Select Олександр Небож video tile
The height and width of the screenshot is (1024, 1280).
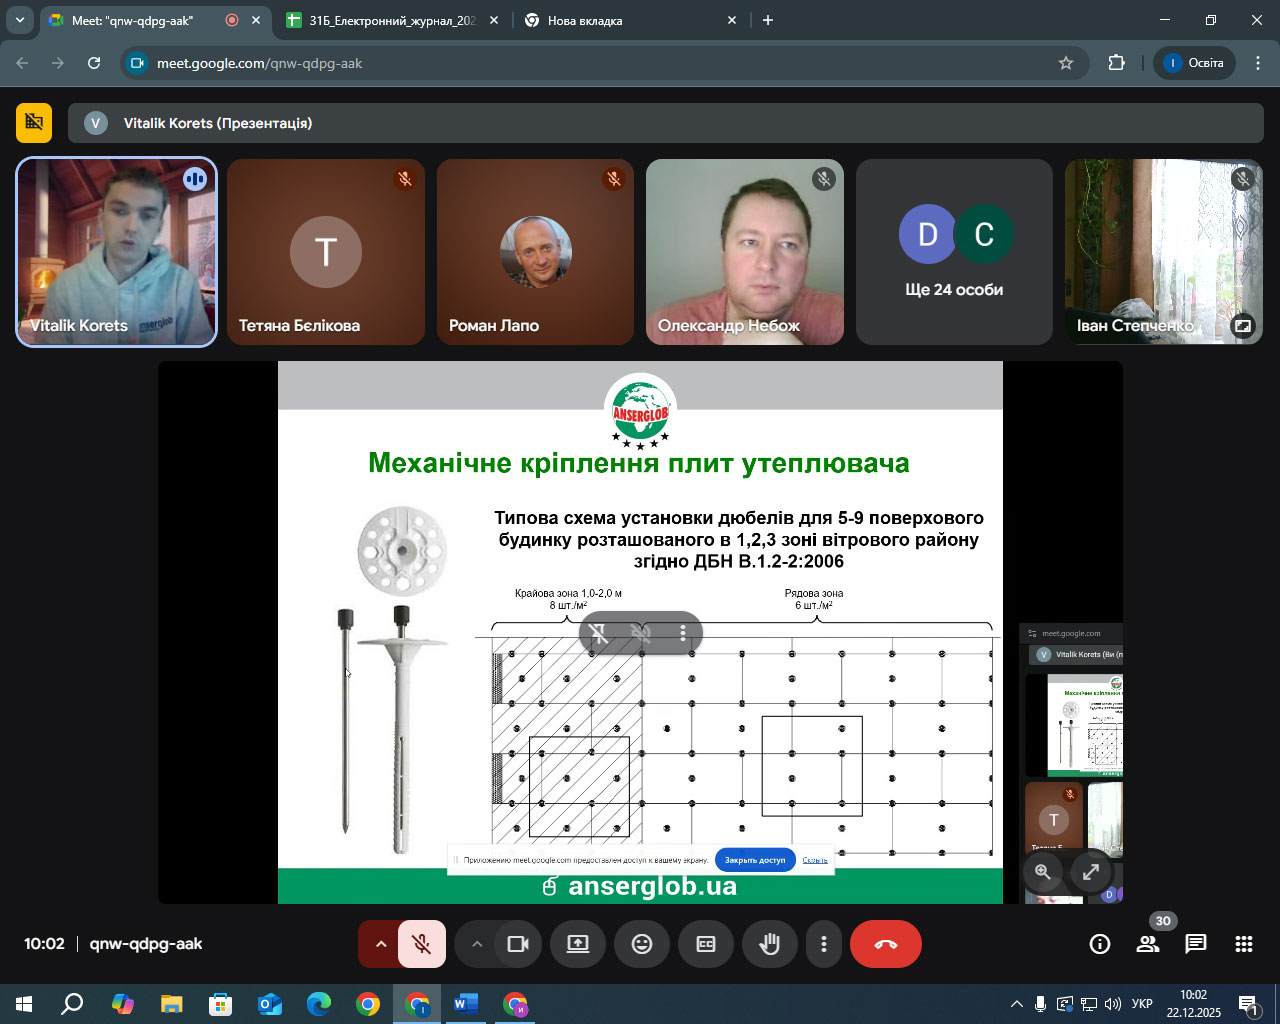(x=745, y=252)
